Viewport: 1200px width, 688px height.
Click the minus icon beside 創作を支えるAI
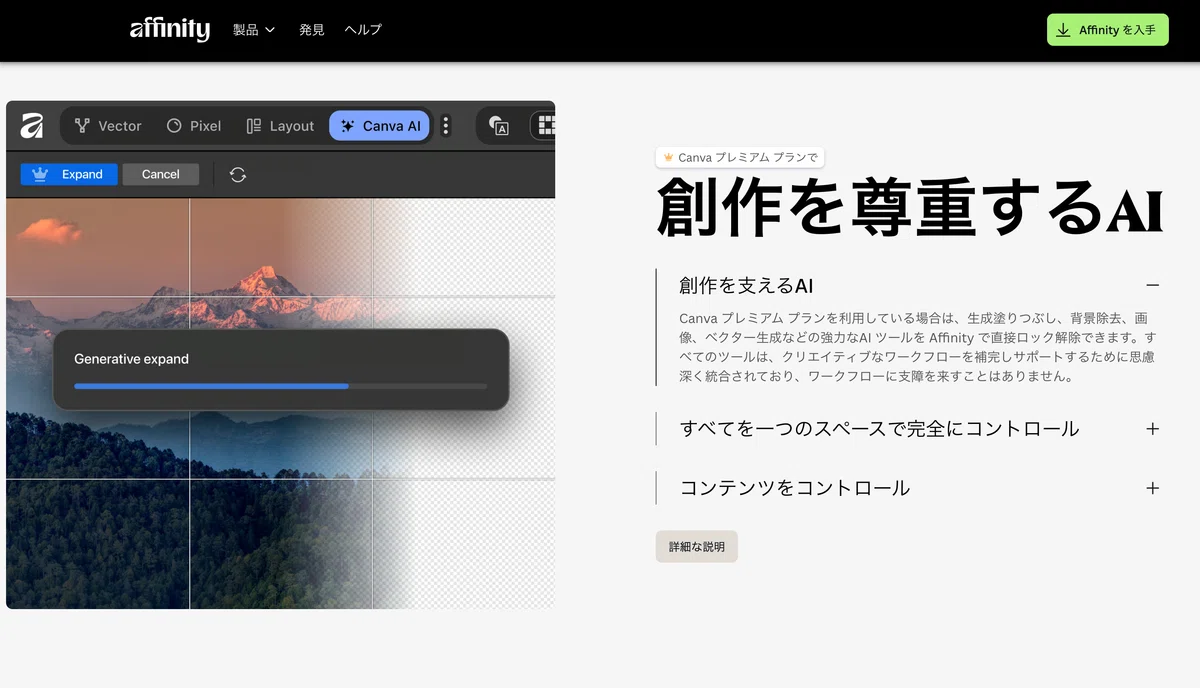click(x=1153, y=286)
